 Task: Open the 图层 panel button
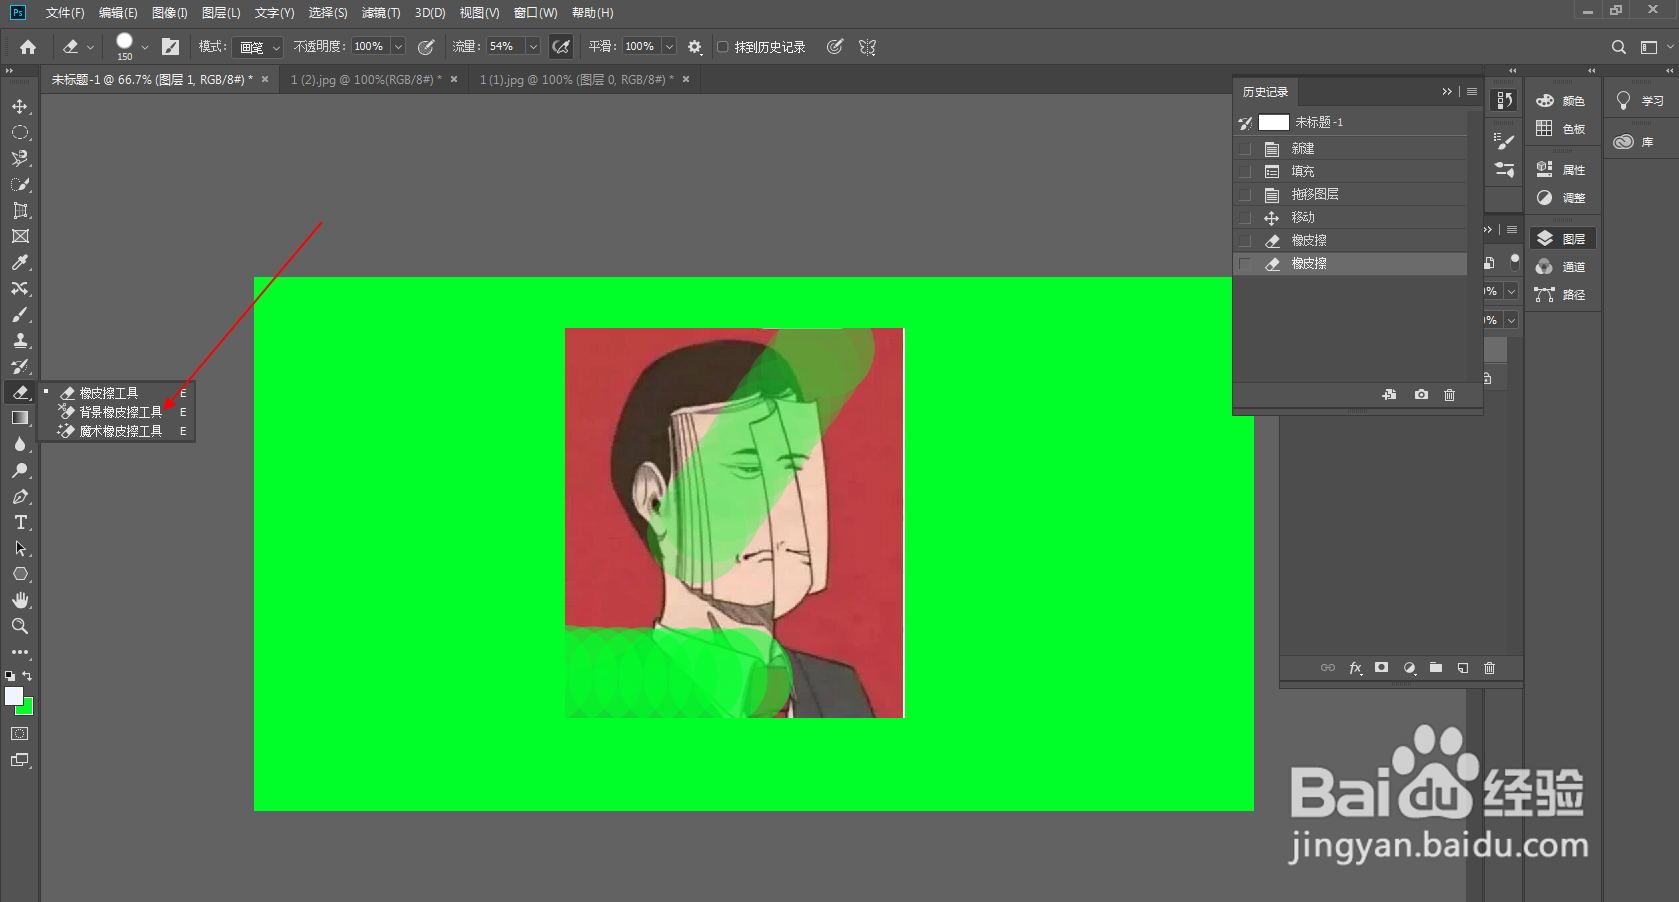click(1563, 239)
